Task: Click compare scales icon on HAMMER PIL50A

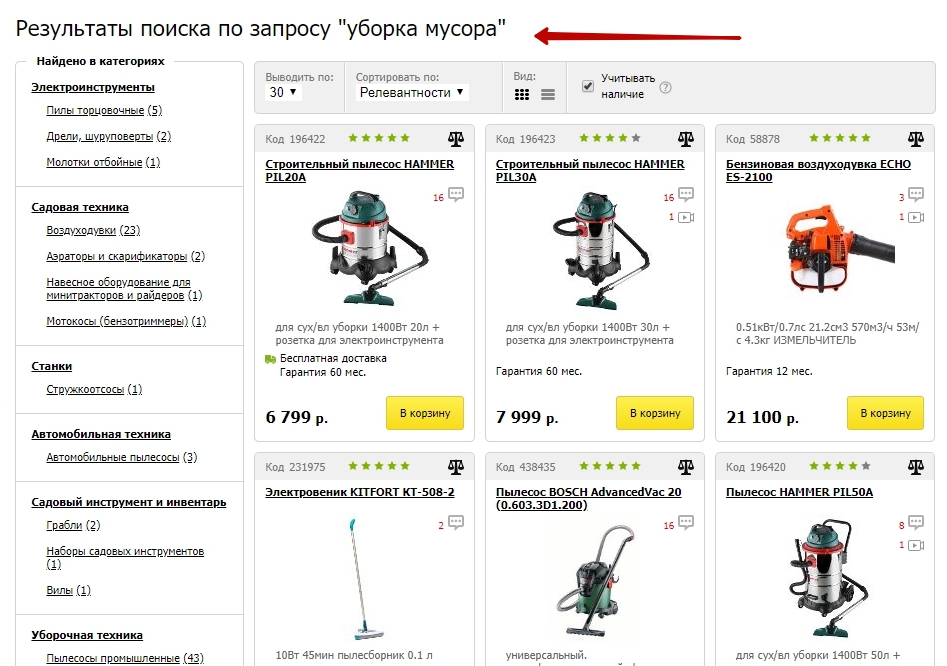Action: [916, 467]
